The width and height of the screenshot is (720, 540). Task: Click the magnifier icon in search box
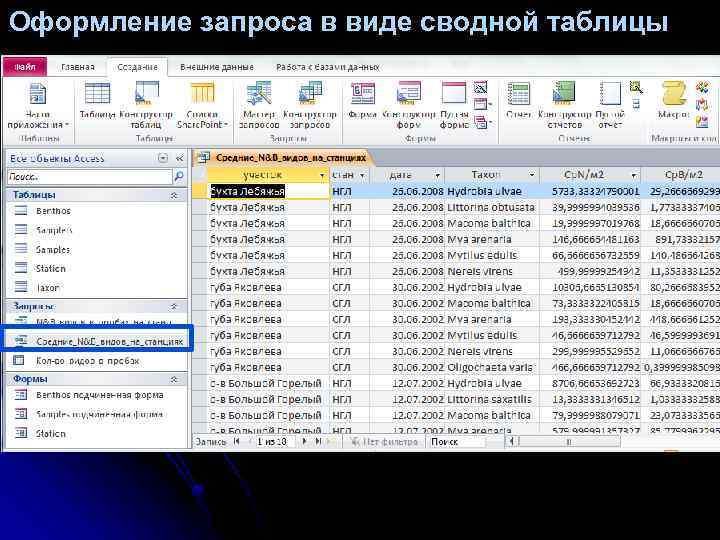(179, 177)
